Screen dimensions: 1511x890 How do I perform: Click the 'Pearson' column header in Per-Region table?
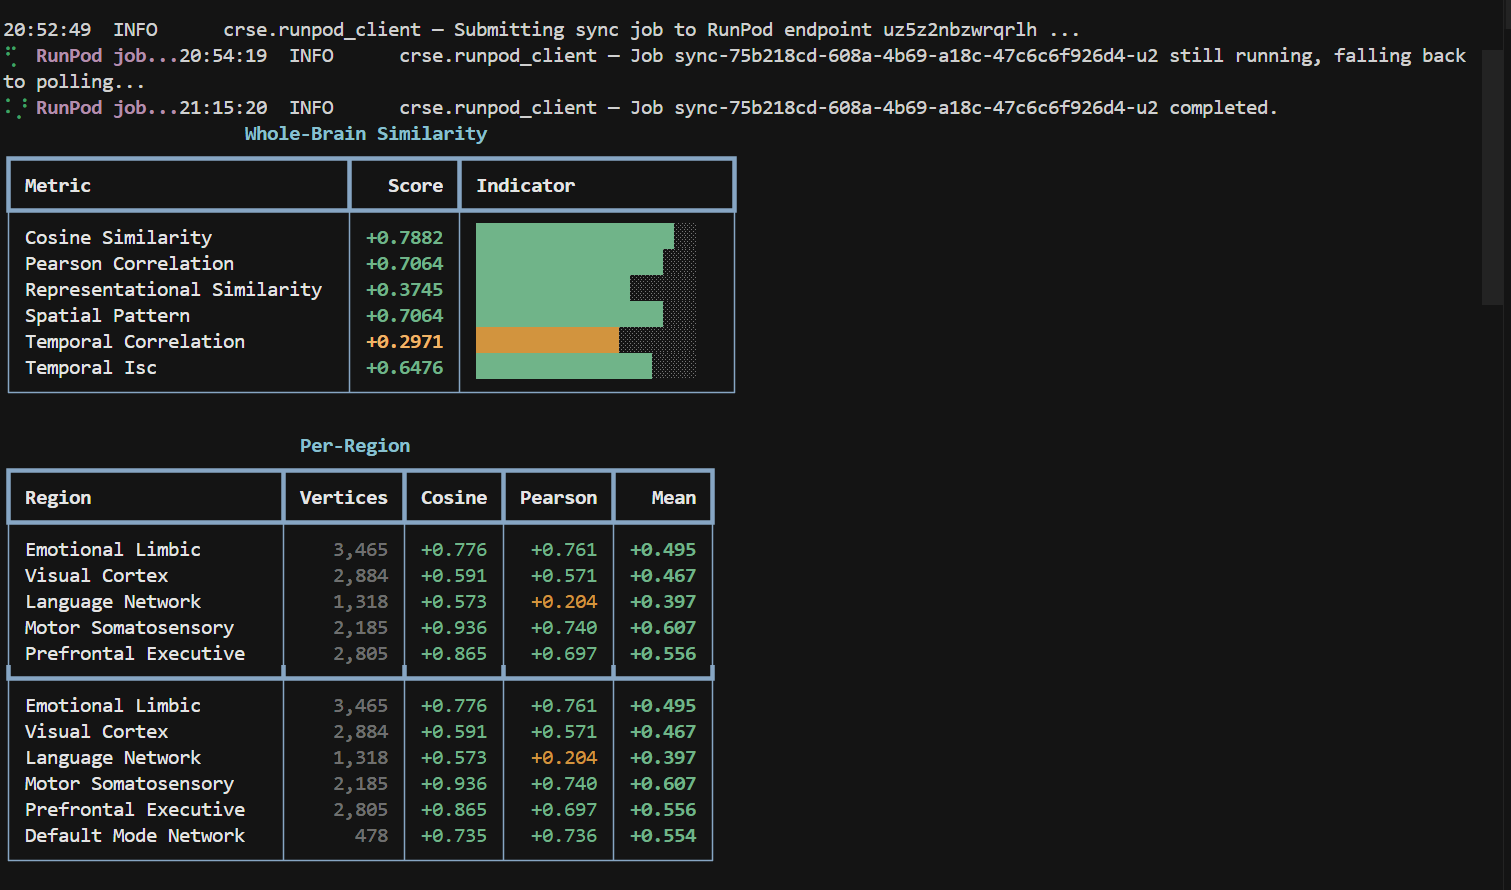point(558,498)
